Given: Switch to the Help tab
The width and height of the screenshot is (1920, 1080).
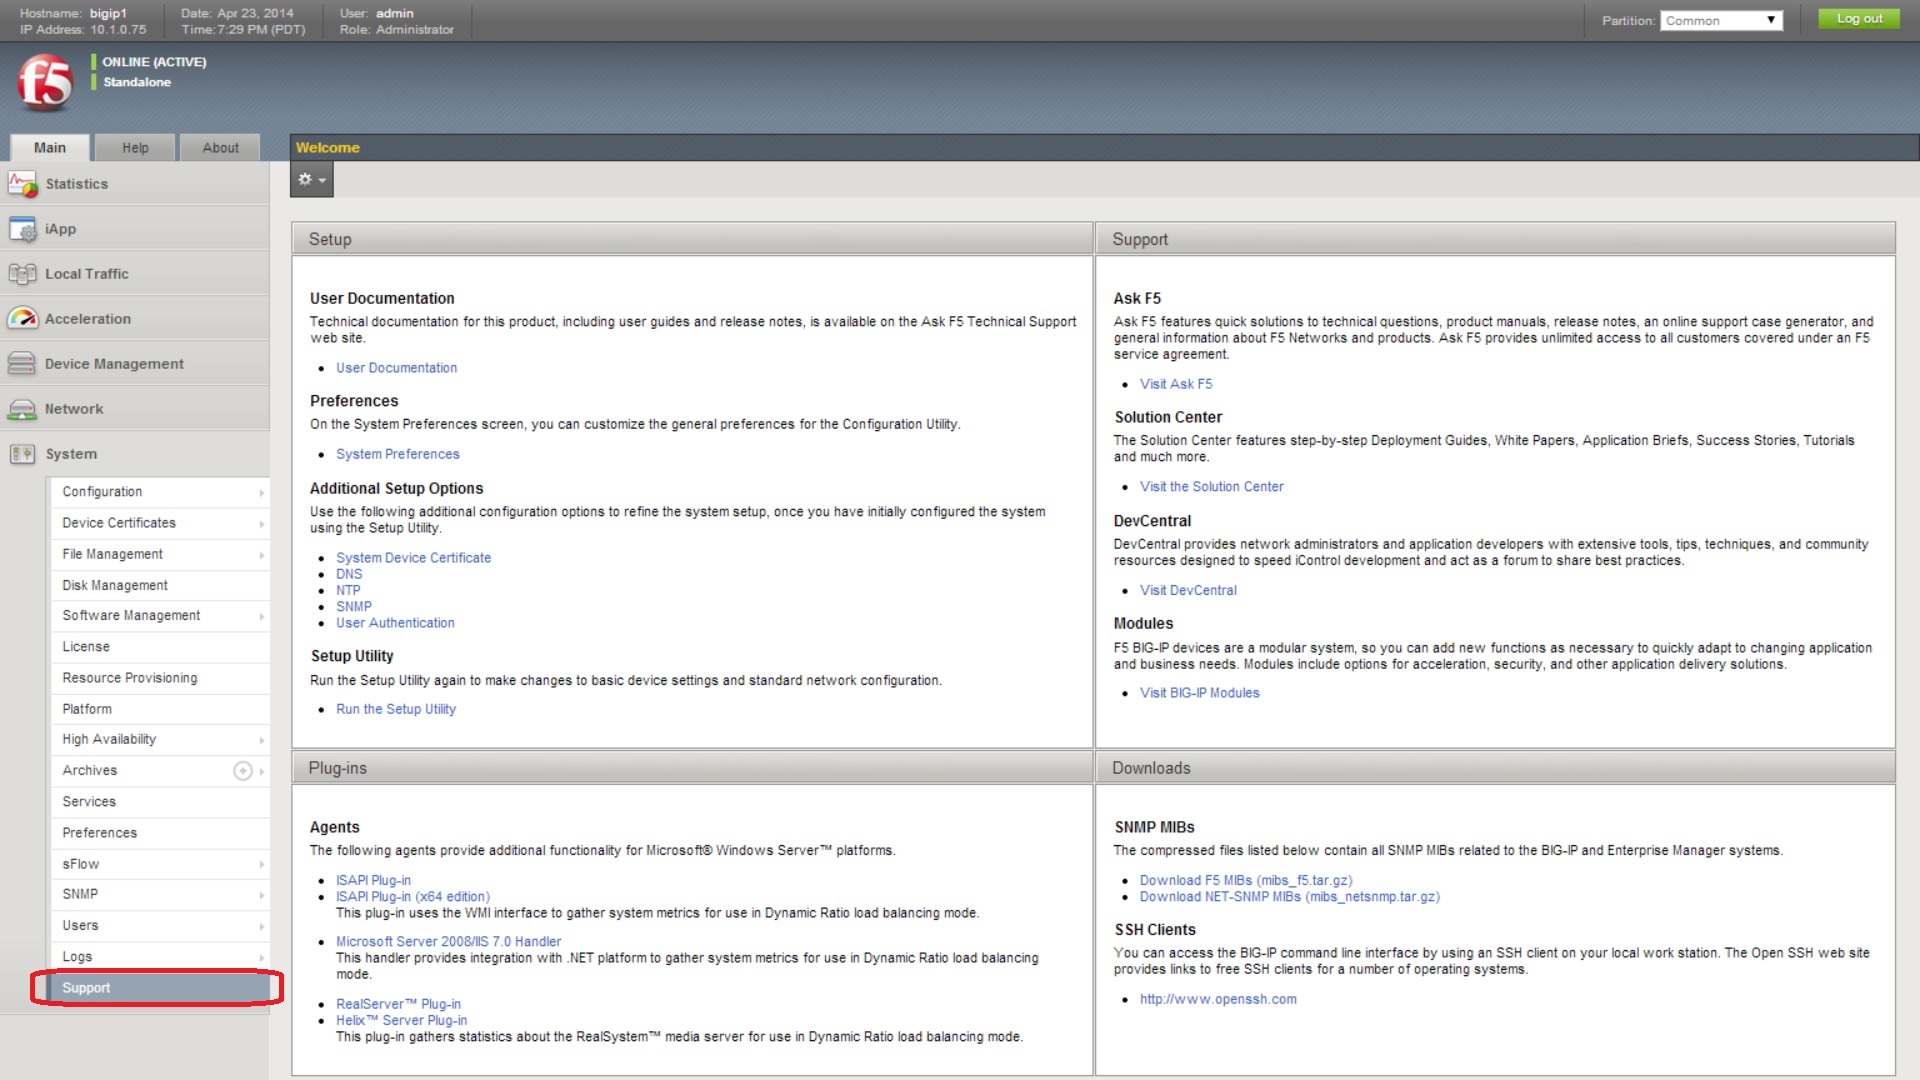Looking at the screenshot, I should click(x=135, y=148).
